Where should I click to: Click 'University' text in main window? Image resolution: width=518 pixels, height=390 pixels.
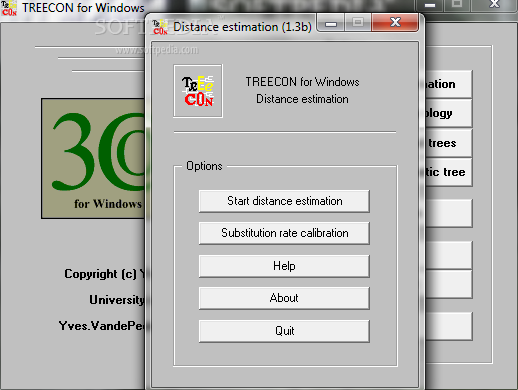[x=117, y=300]
